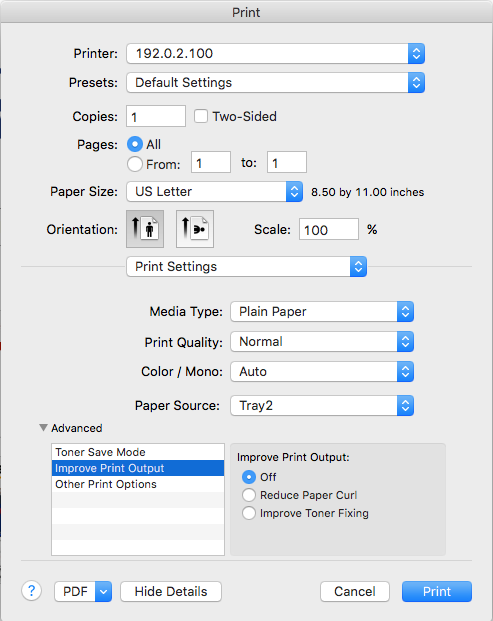Screen dimensions: 493x621
Task: Enable the Two-Sided checkbox
Action: [201, 116]
